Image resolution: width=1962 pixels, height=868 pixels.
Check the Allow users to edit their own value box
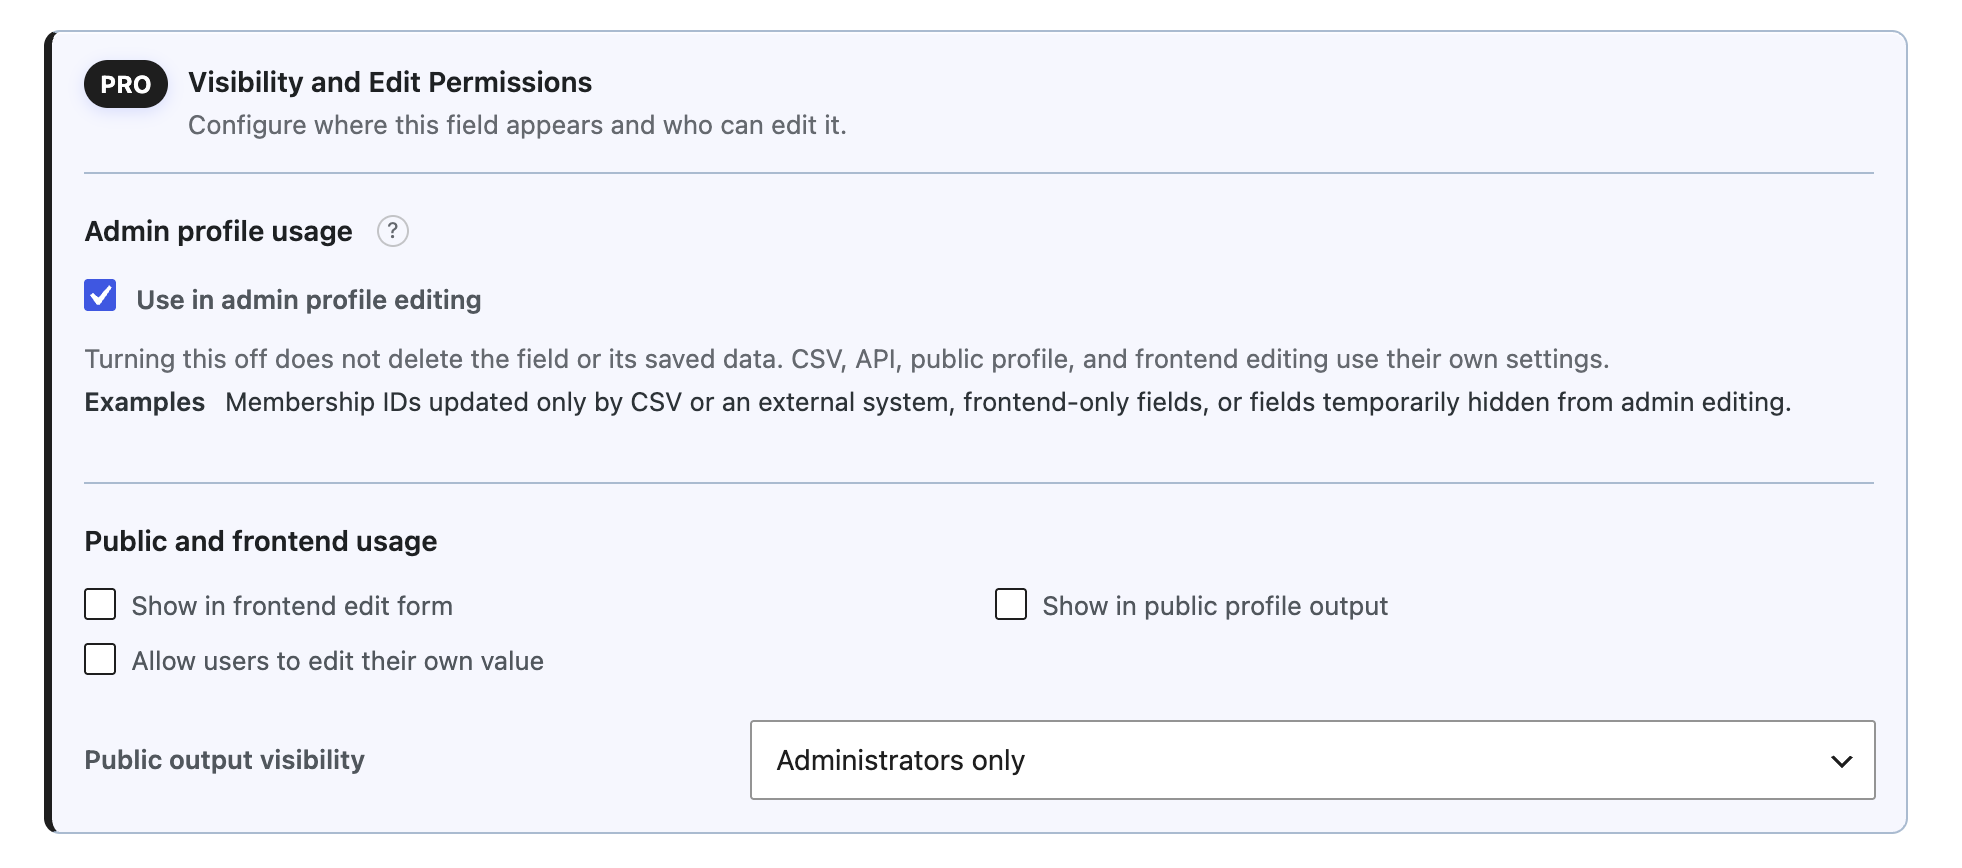point(100,659)
